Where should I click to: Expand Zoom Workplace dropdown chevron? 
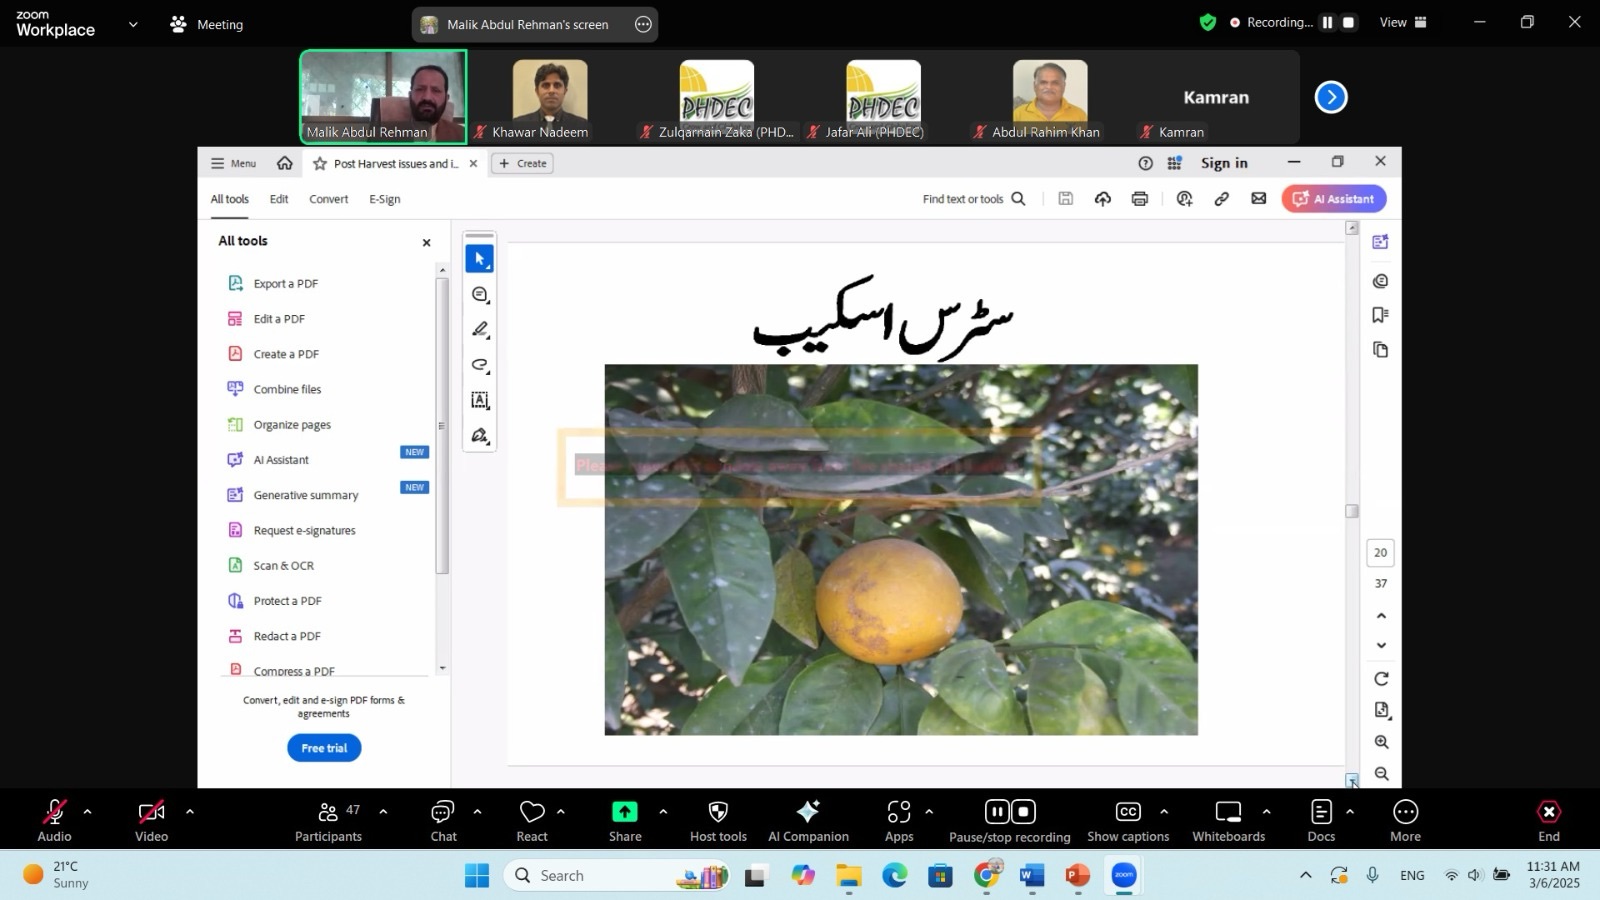tap(133, 24)
